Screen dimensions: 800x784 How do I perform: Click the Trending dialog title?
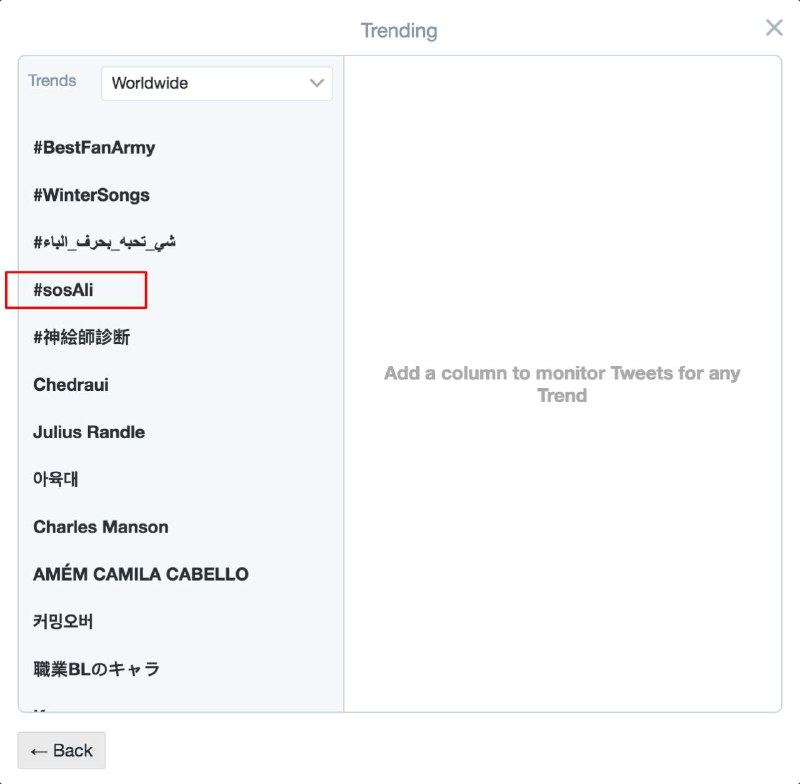399,31
